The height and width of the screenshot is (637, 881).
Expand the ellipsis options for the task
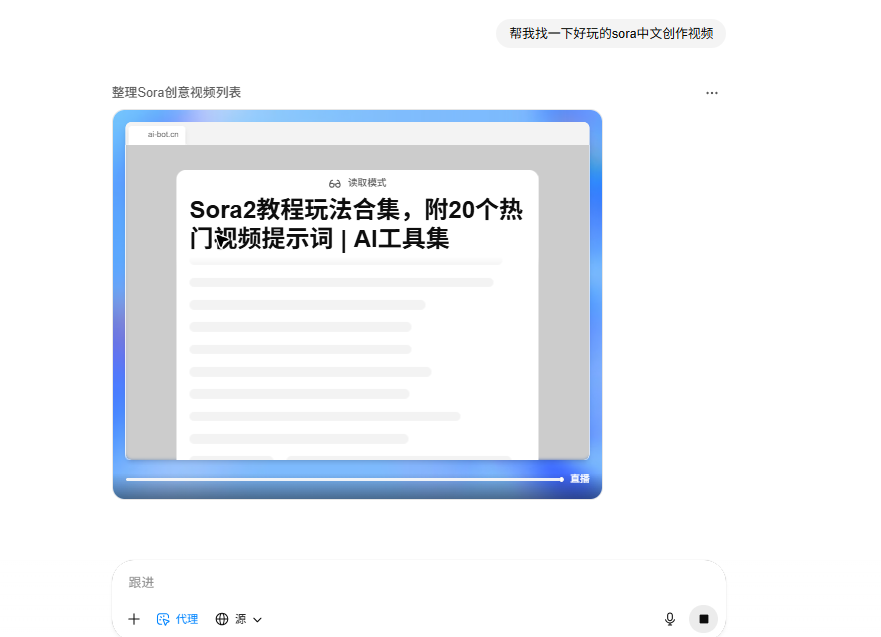click(712, 92)
